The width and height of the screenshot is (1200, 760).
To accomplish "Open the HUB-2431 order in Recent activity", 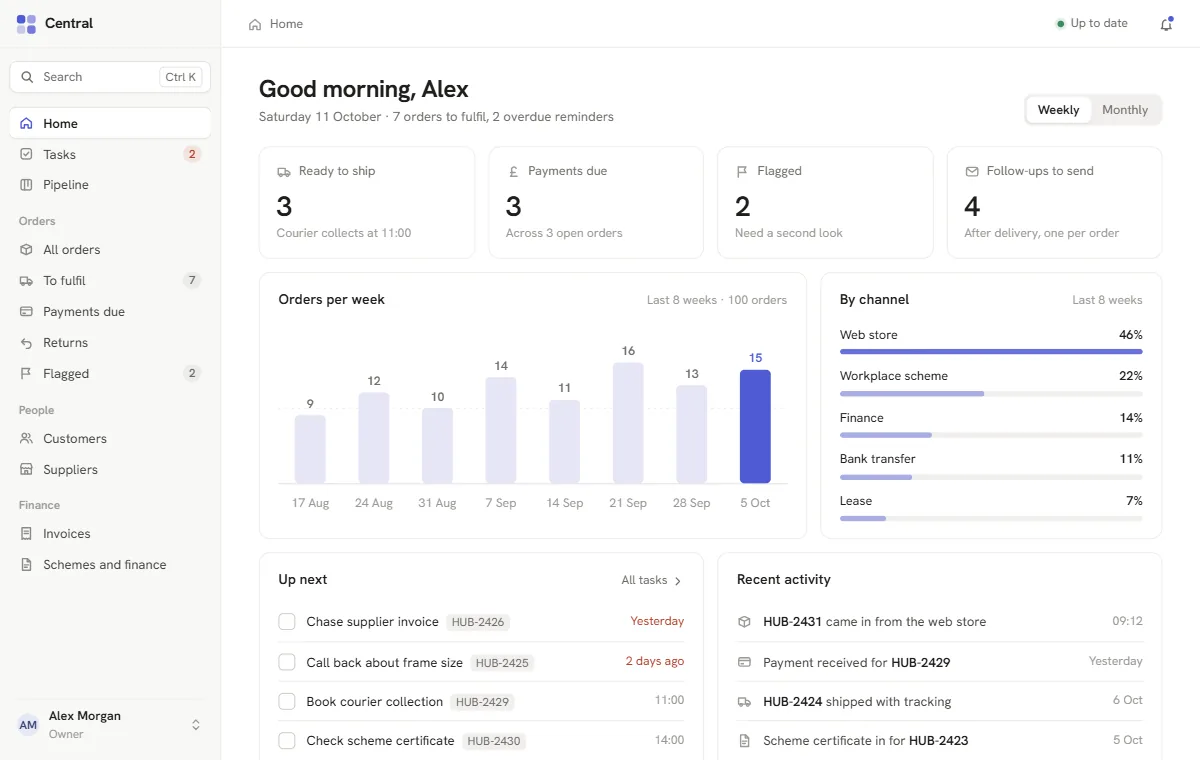I will point(792,622).
